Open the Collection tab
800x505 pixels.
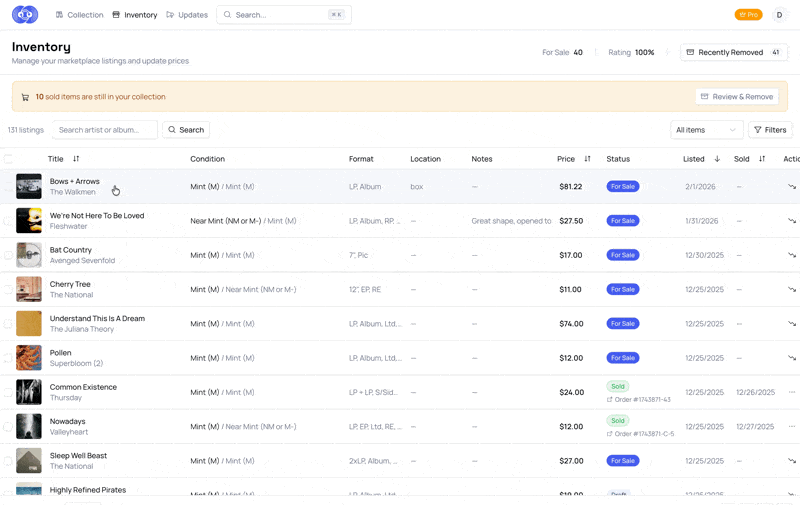coord(80,15)
